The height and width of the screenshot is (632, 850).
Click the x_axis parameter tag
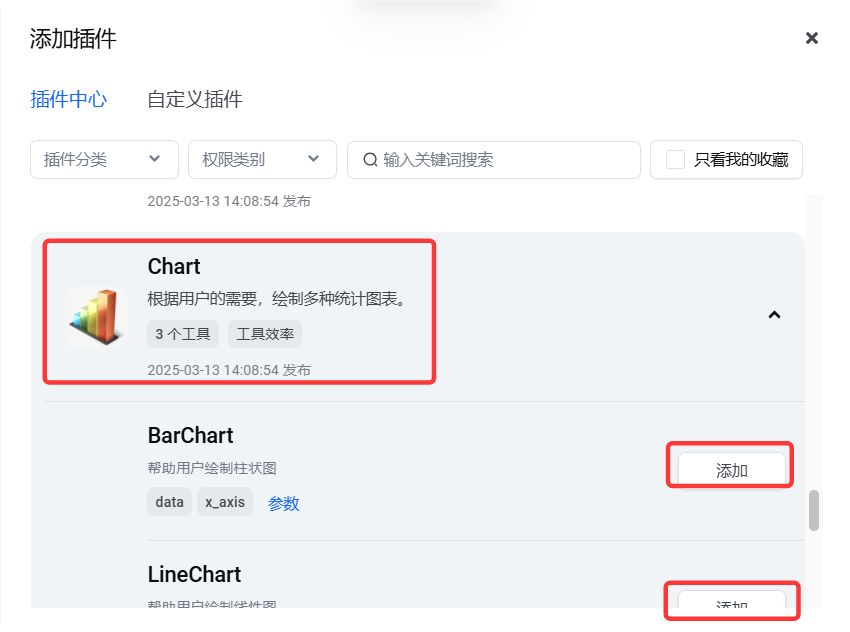click(x=225, y=502)
